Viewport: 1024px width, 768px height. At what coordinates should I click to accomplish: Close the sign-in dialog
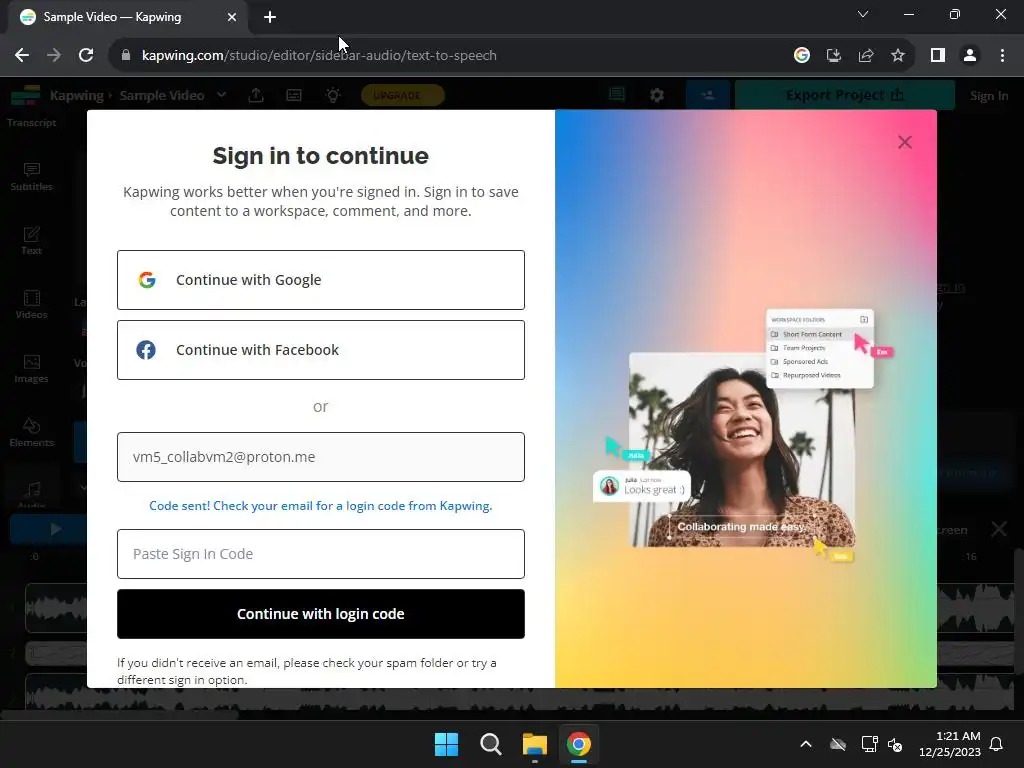point(904,142)
